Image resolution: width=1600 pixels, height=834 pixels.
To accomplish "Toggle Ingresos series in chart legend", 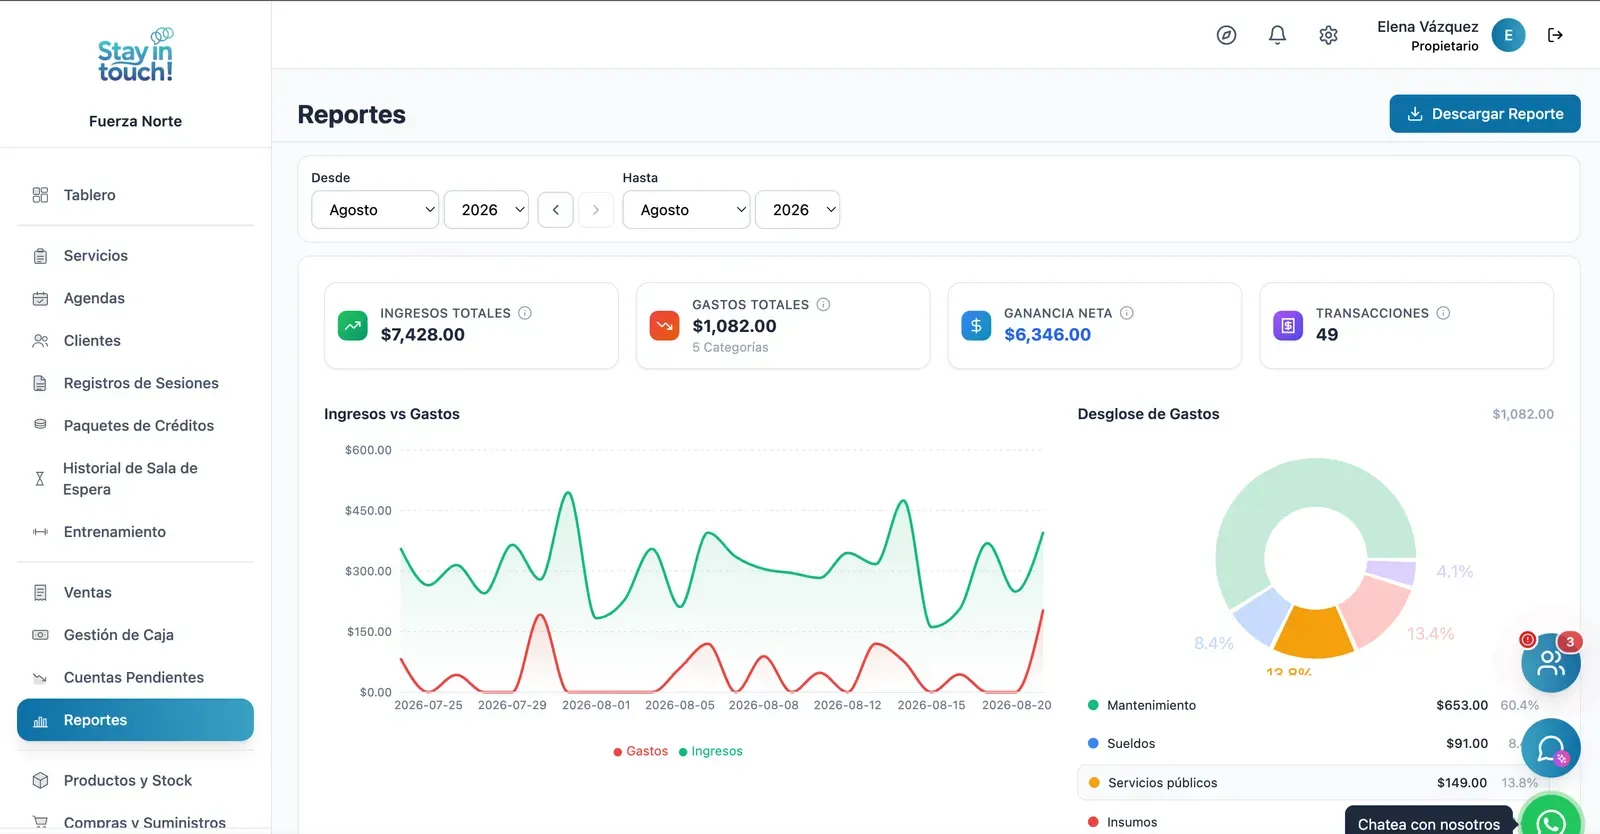I will point(711,751).
